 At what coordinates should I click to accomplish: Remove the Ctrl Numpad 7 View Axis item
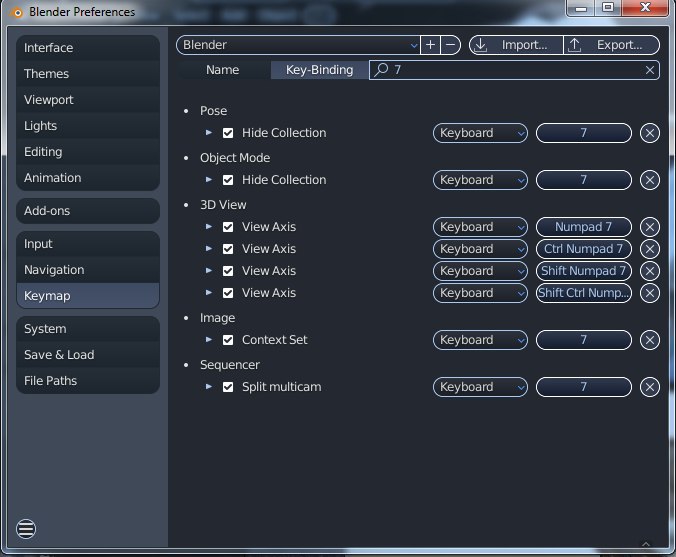(x=650, y=249)
